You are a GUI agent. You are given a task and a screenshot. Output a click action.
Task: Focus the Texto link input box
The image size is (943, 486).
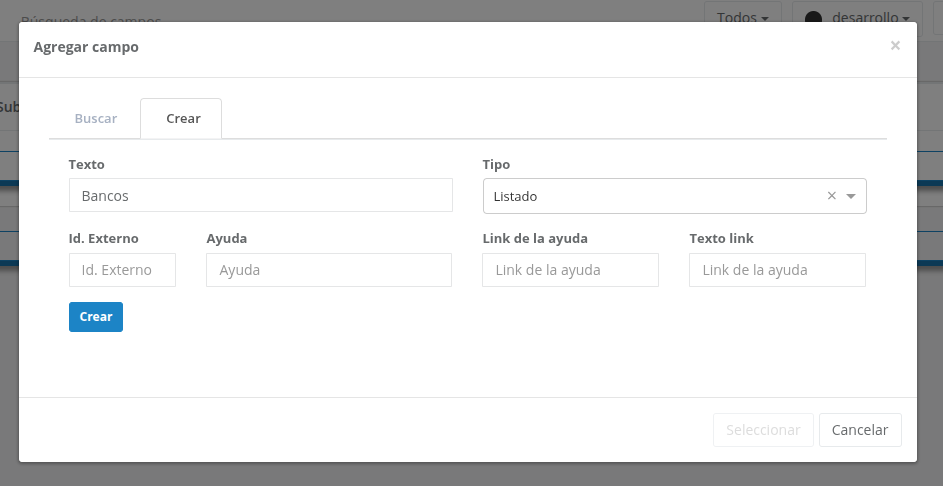777,270
